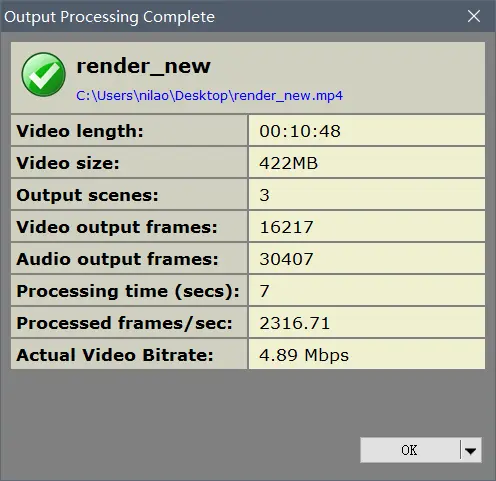Click the Video size label
Screen dimensions: 496x481
click(x=68, y=163)
